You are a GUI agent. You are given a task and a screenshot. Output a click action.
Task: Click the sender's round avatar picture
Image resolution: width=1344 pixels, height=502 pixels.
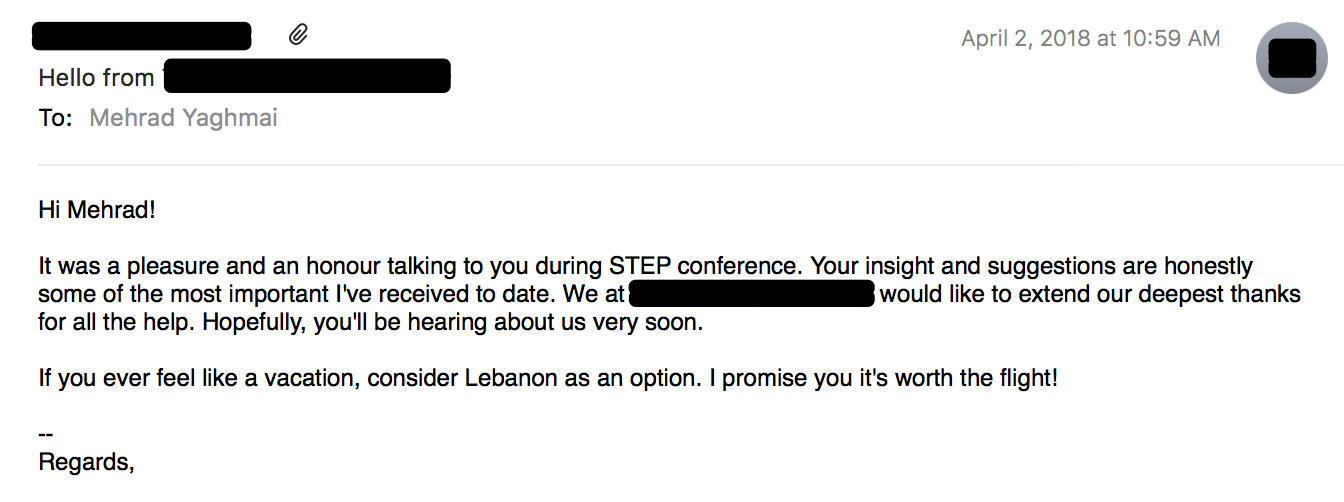1291,57
